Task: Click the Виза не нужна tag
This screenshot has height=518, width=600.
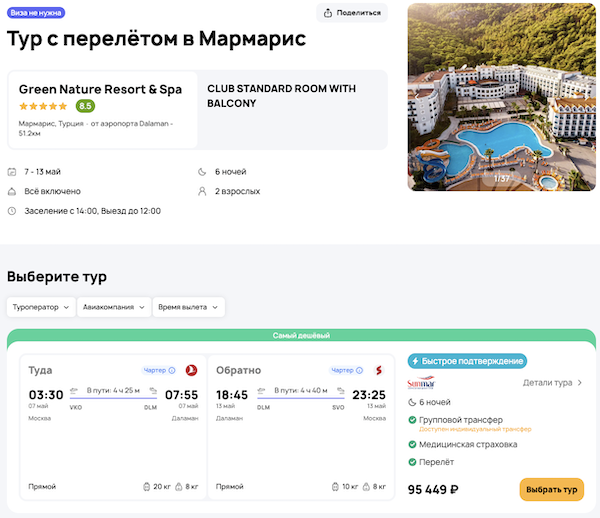Action: 36,13
